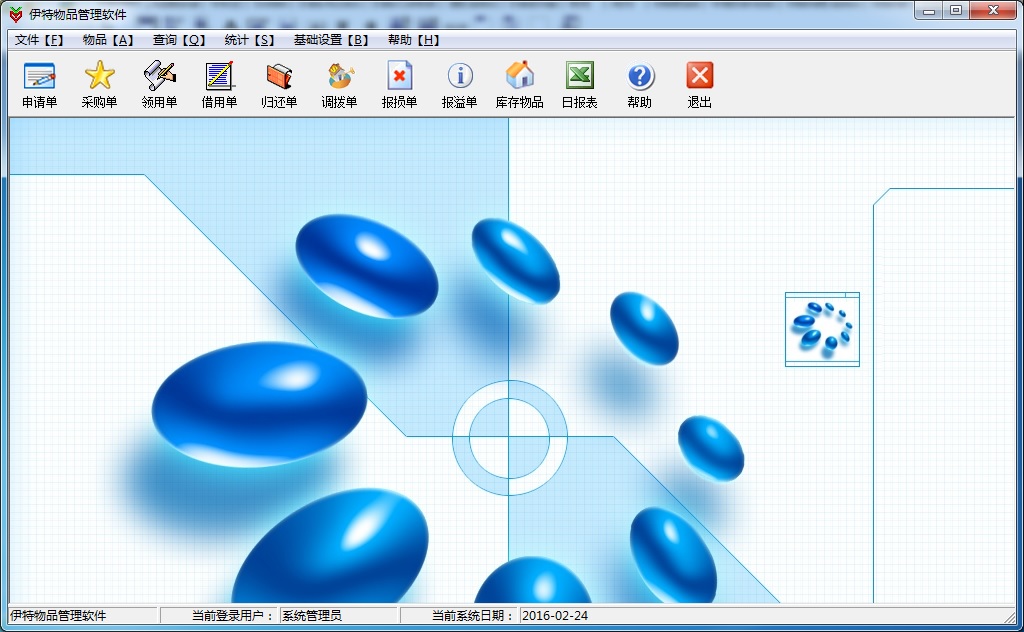
Task: Open the 报溢单 overflow report info icon
Action: (x=460, y=85)
